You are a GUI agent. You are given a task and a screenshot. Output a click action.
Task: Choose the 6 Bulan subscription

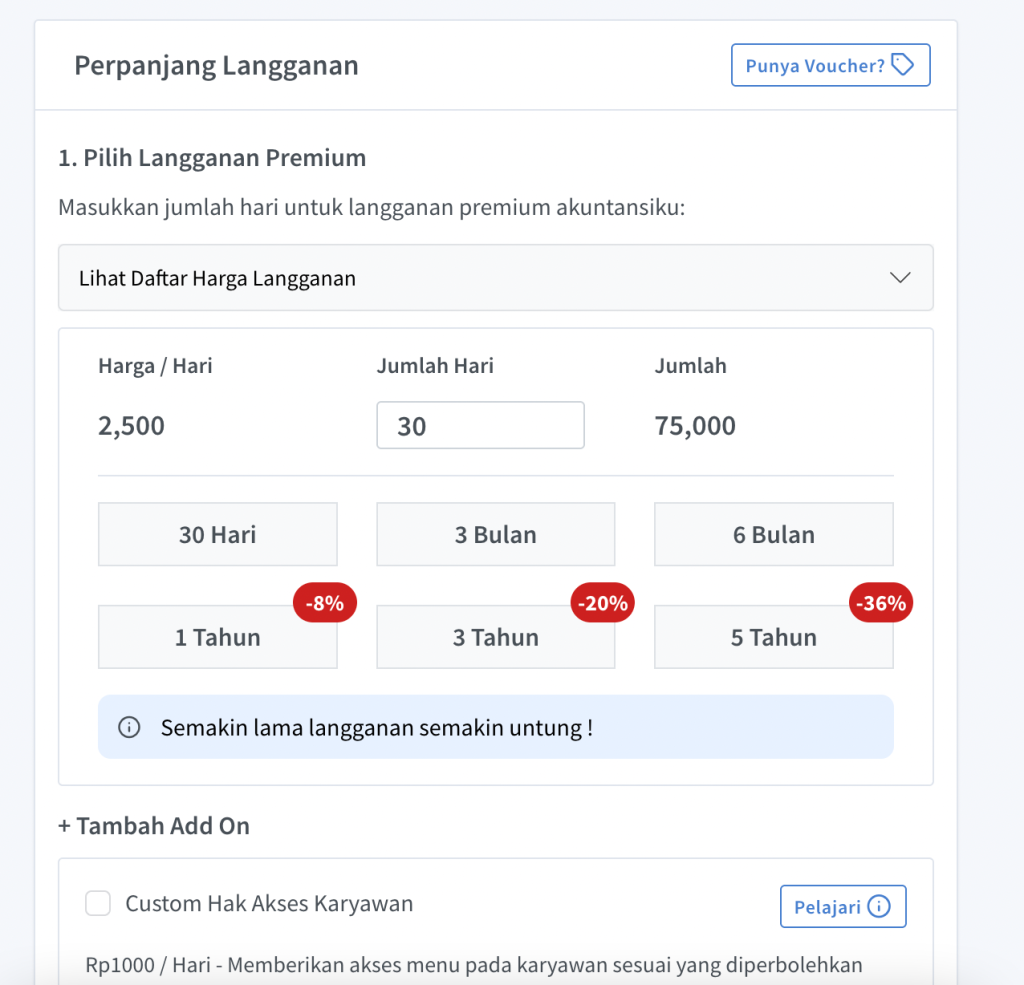773,535
